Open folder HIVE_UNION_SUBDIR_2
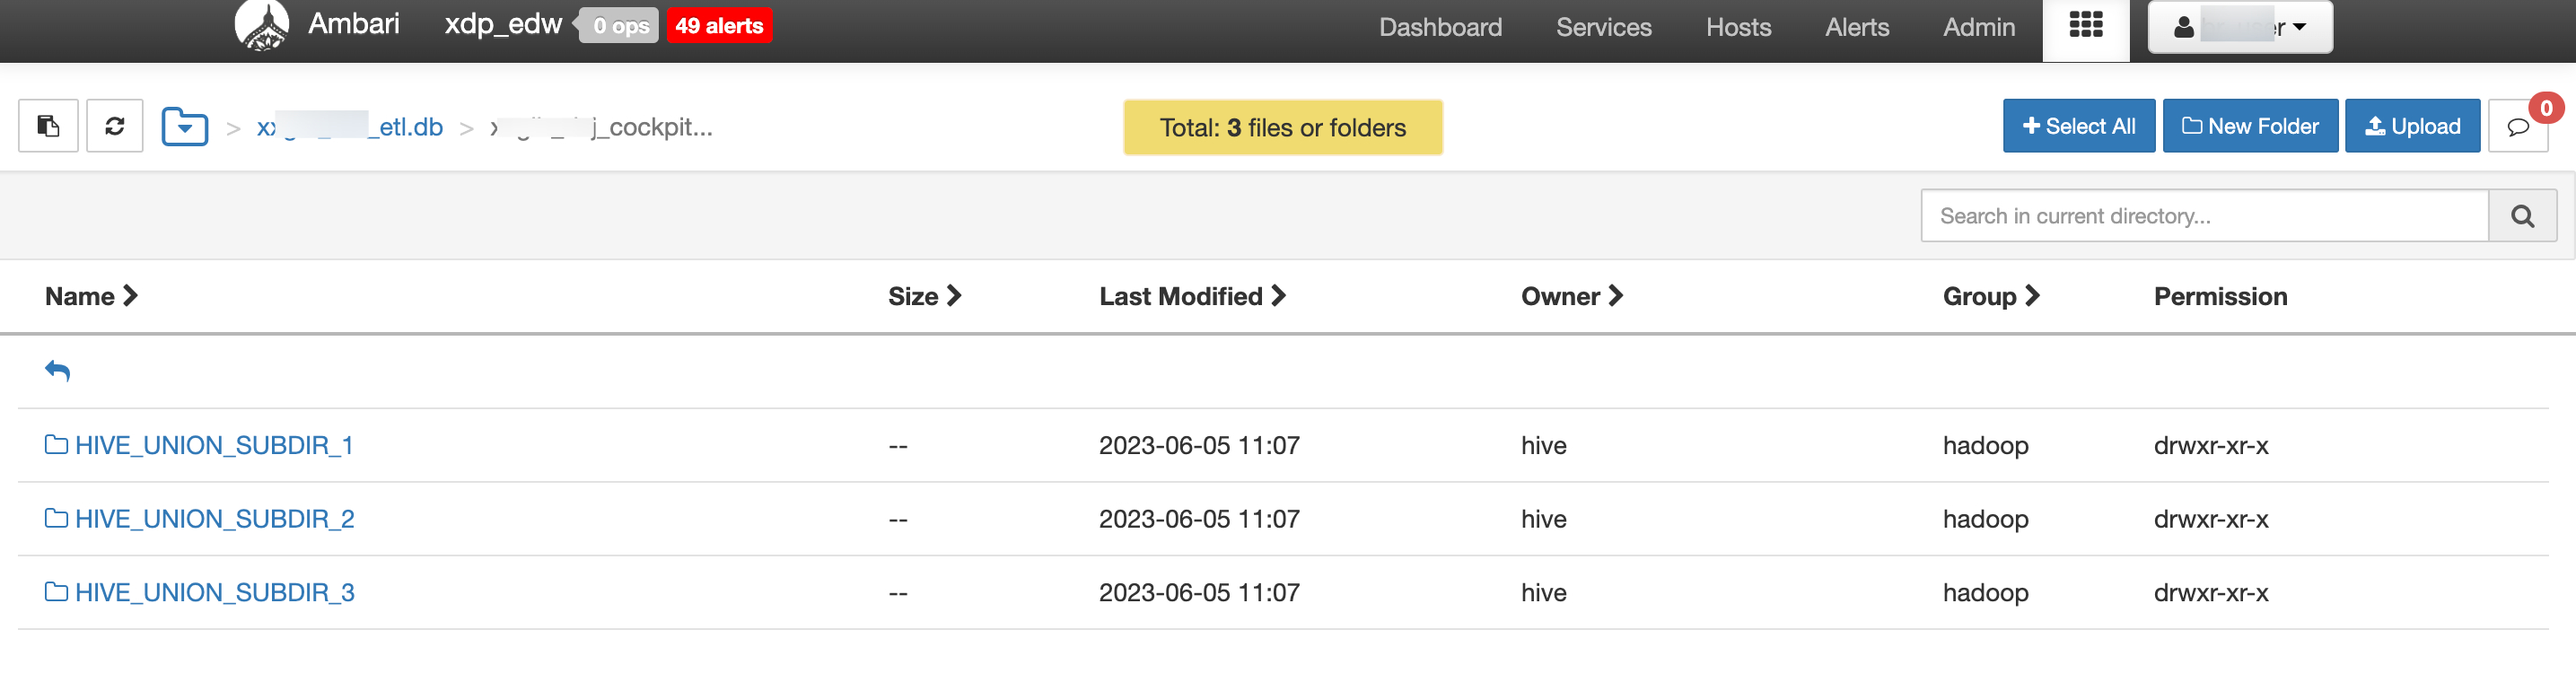This screenshot has height=691, width=2576. (214, 519)
